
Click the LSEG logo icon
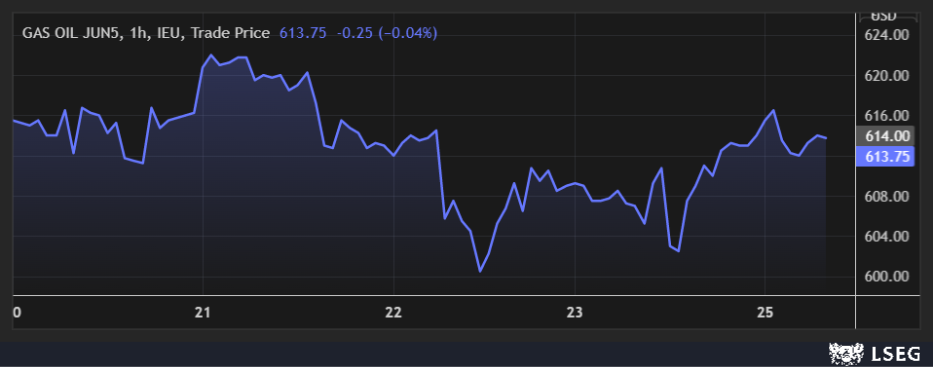pos(847,355)
